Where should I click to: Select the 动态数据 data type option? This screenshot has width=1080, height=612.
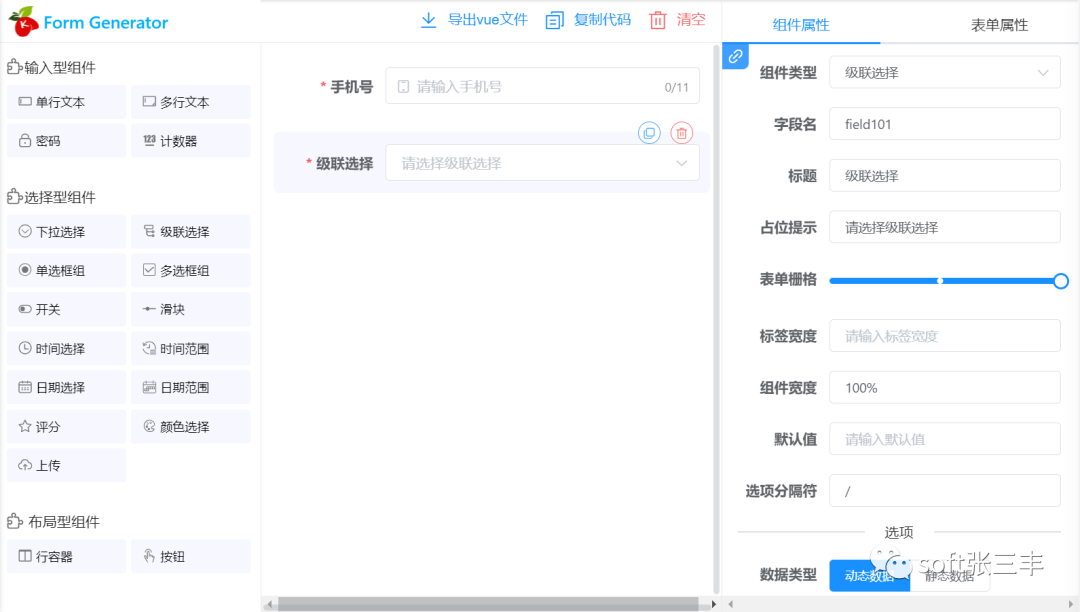(869, 575)
